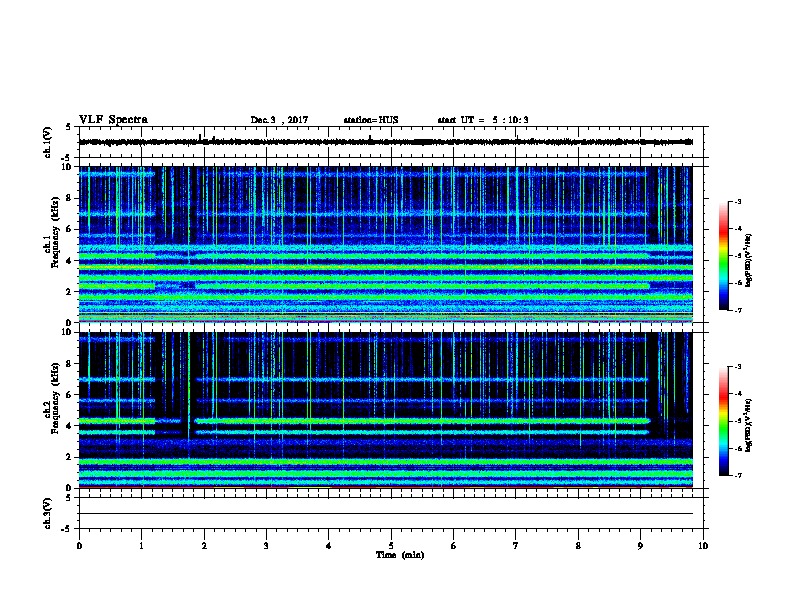Viewport: 792px width, 612px height.
Task: Click the "ch.1(V)" waveform axis label
Action: pos(47,142)
